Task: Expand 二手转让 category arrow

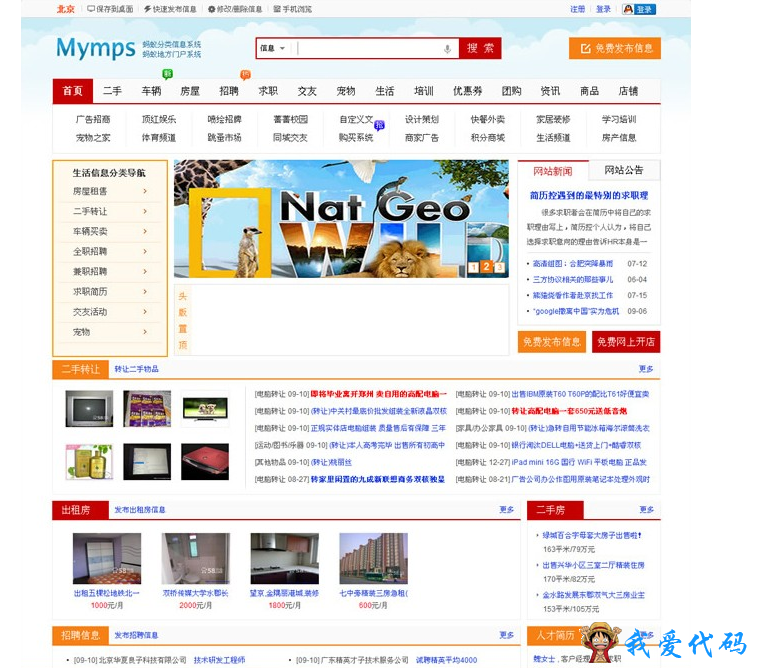Action: [x=145, y=211]
